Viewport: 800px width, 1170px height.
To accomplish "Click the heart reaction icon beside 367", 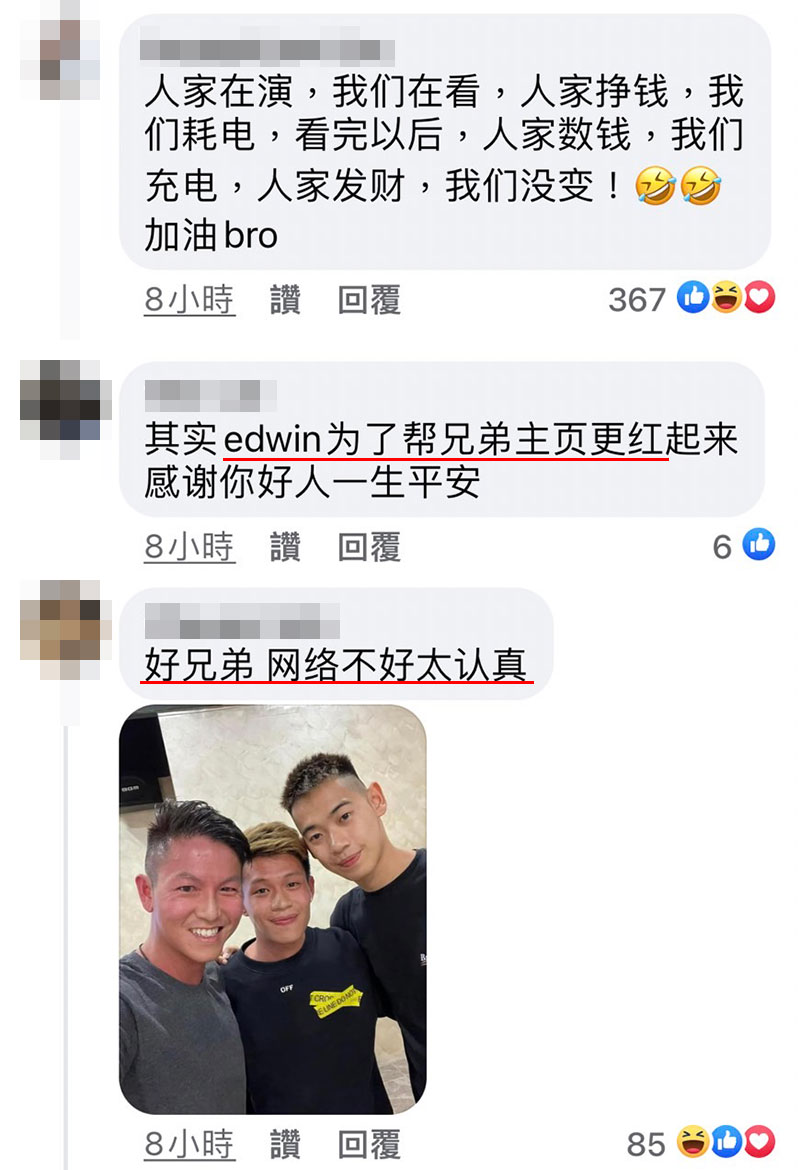I will pos(759,298).
